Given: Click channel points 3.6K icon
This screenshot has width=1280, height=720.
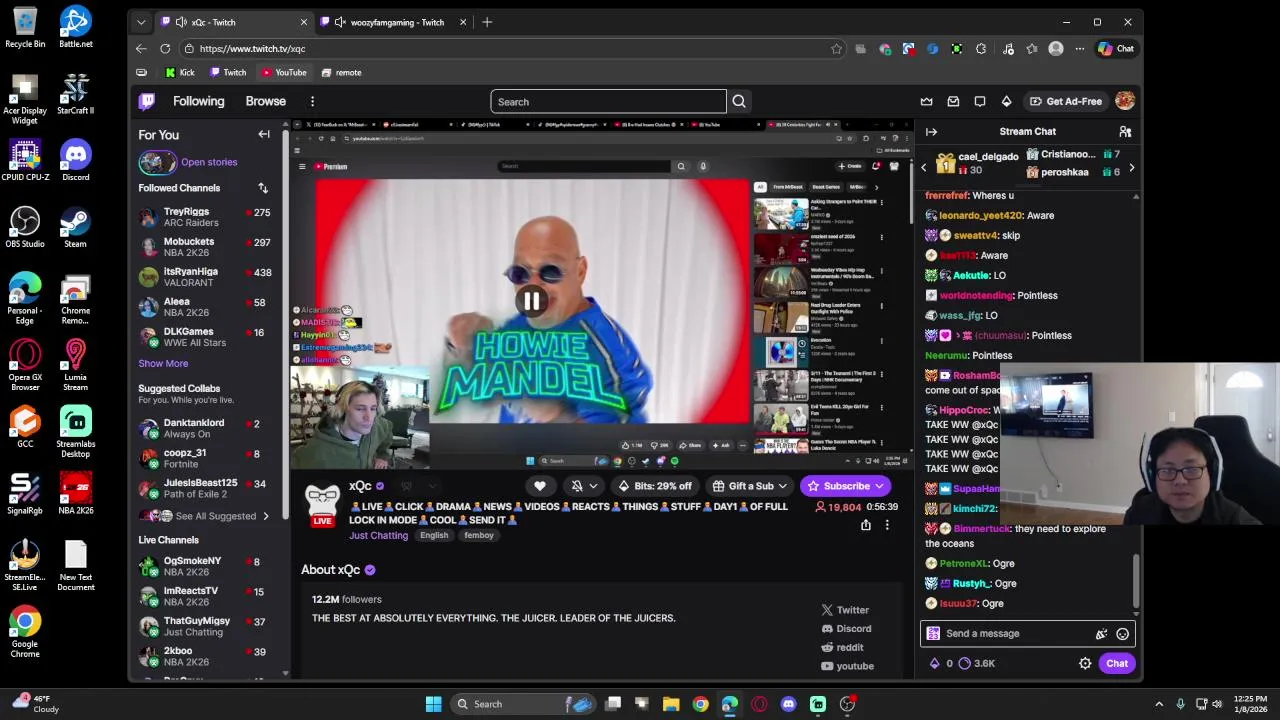Looking at the screenshot, I should pos(965,663).
